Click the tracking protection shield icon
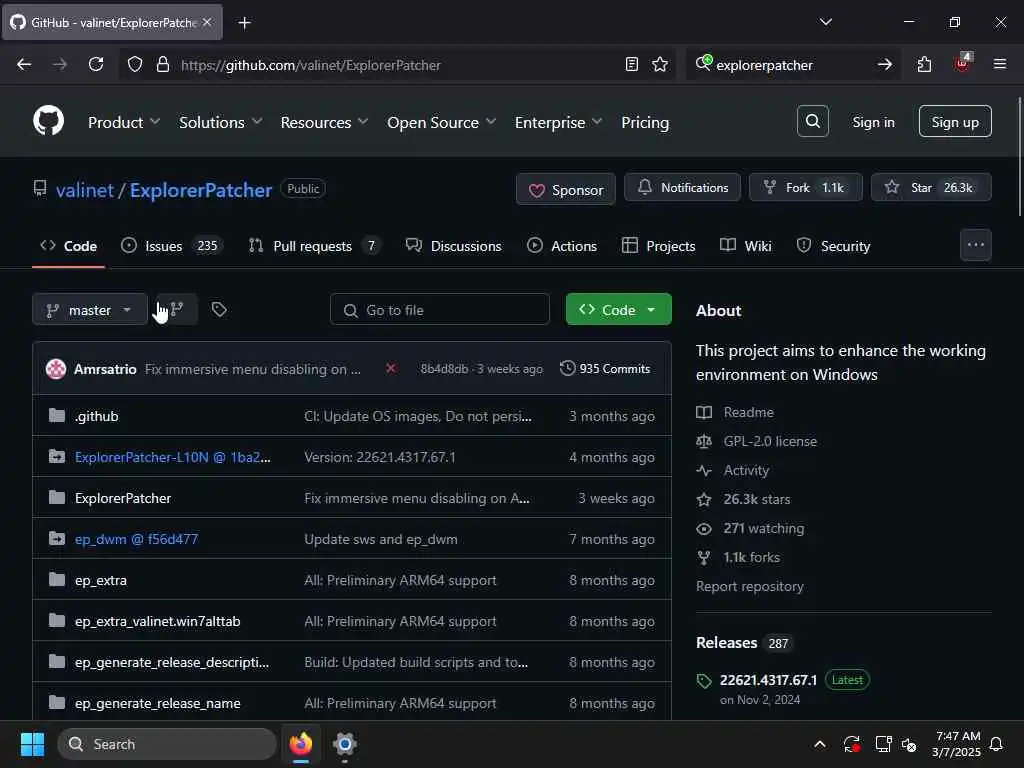This screenshot has height=768, width=1024. (135, 64)
